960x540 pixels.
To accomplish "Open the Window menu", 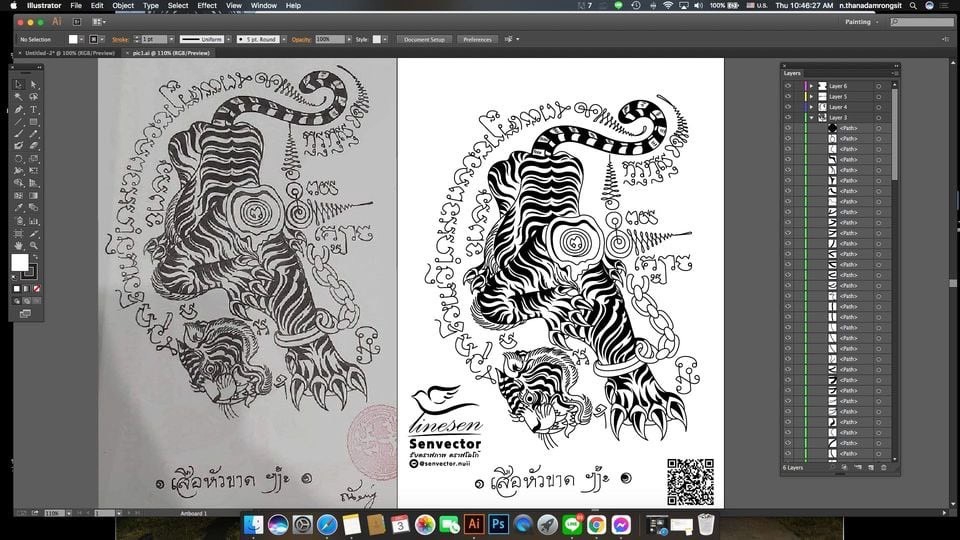I will (264, 6).
